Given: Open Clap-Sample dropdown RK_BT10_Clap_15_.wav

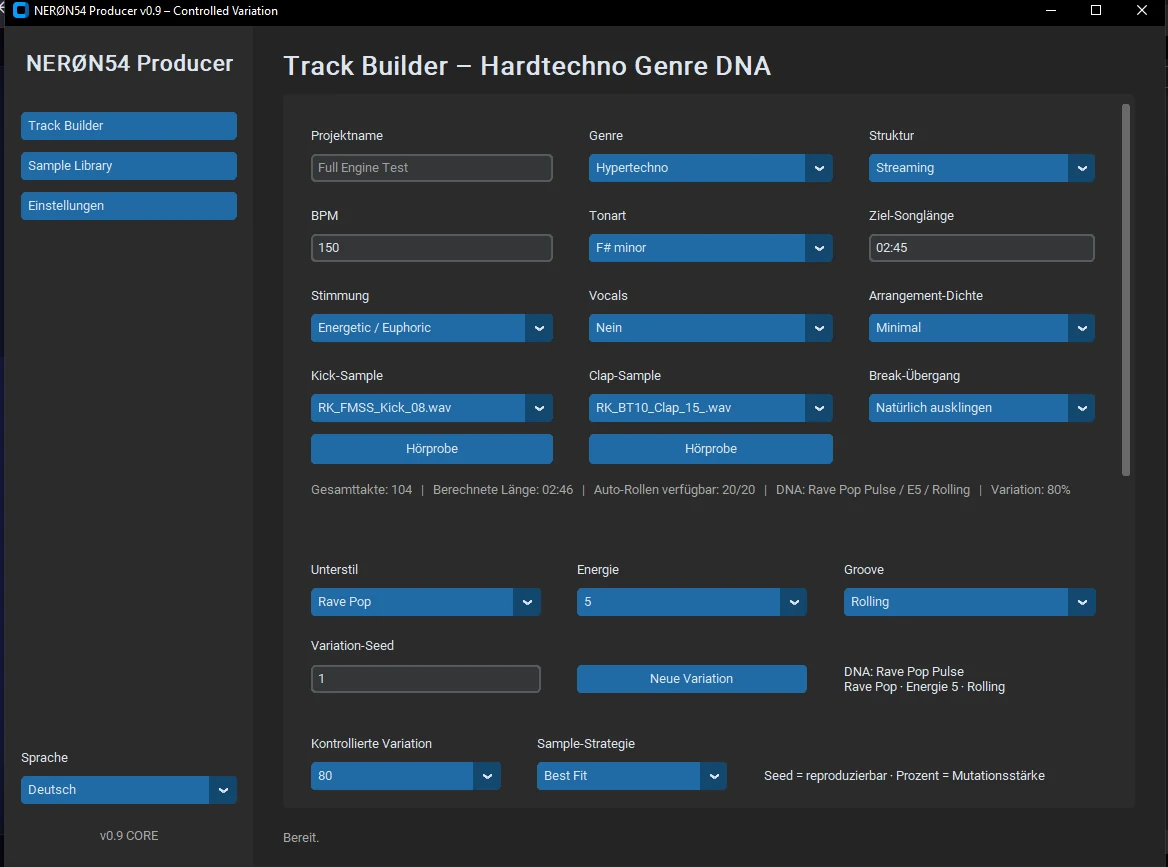Looking at the screenshot, I should coord(711,408).
